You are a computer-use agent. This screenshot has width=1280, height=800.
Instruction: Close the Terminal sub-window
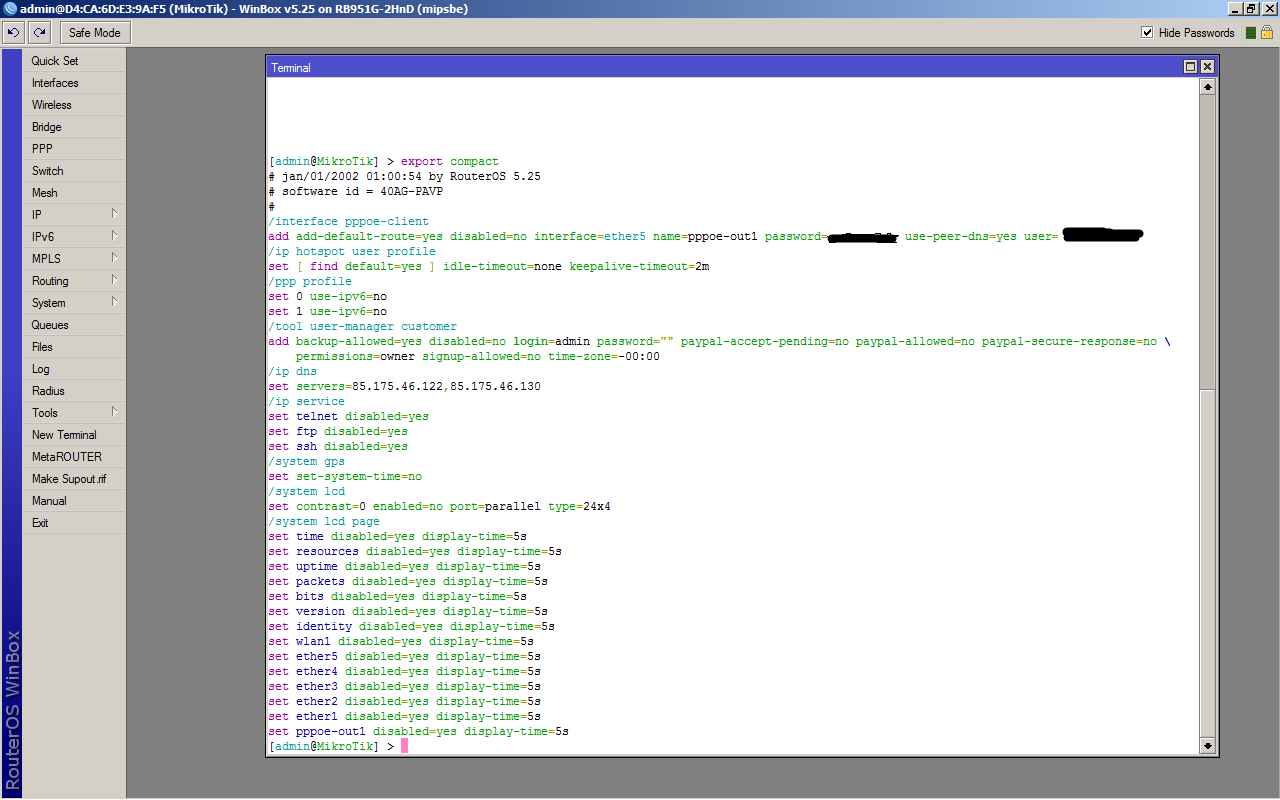click(x=1207, y=67)
